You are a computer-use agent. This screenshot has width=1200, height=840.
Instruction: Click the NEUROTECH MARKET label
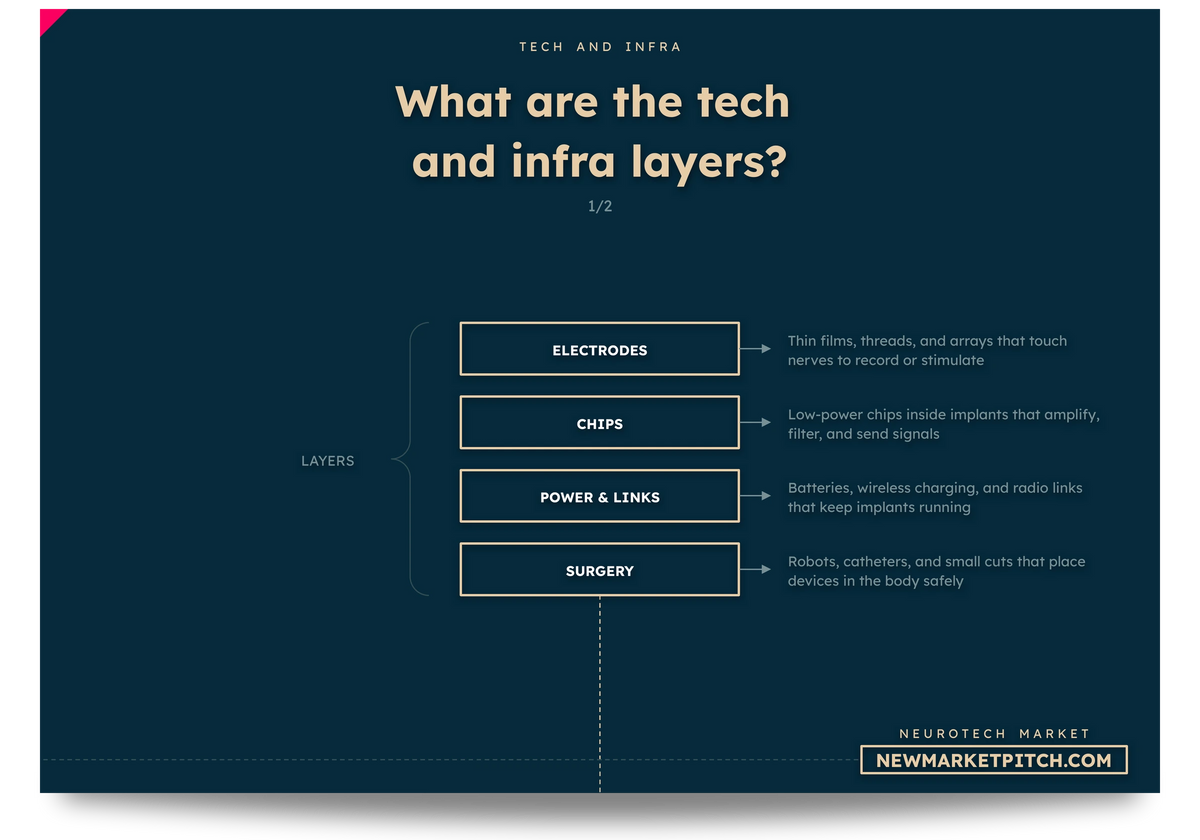(994, 734)
